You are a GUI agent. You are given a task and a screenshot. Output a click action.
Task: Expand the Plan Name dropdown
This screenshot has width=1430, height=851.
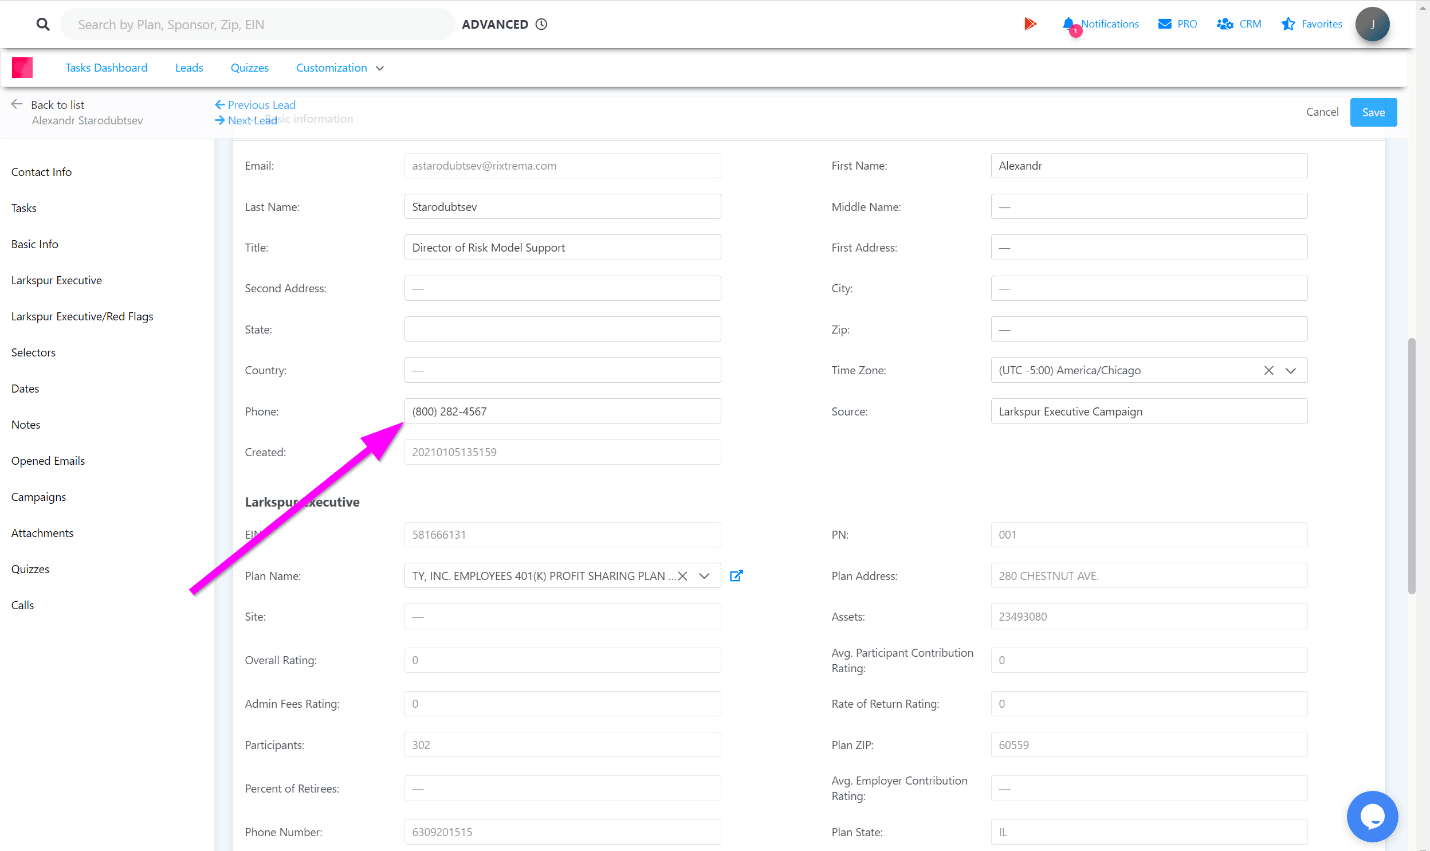click(704, 576)
